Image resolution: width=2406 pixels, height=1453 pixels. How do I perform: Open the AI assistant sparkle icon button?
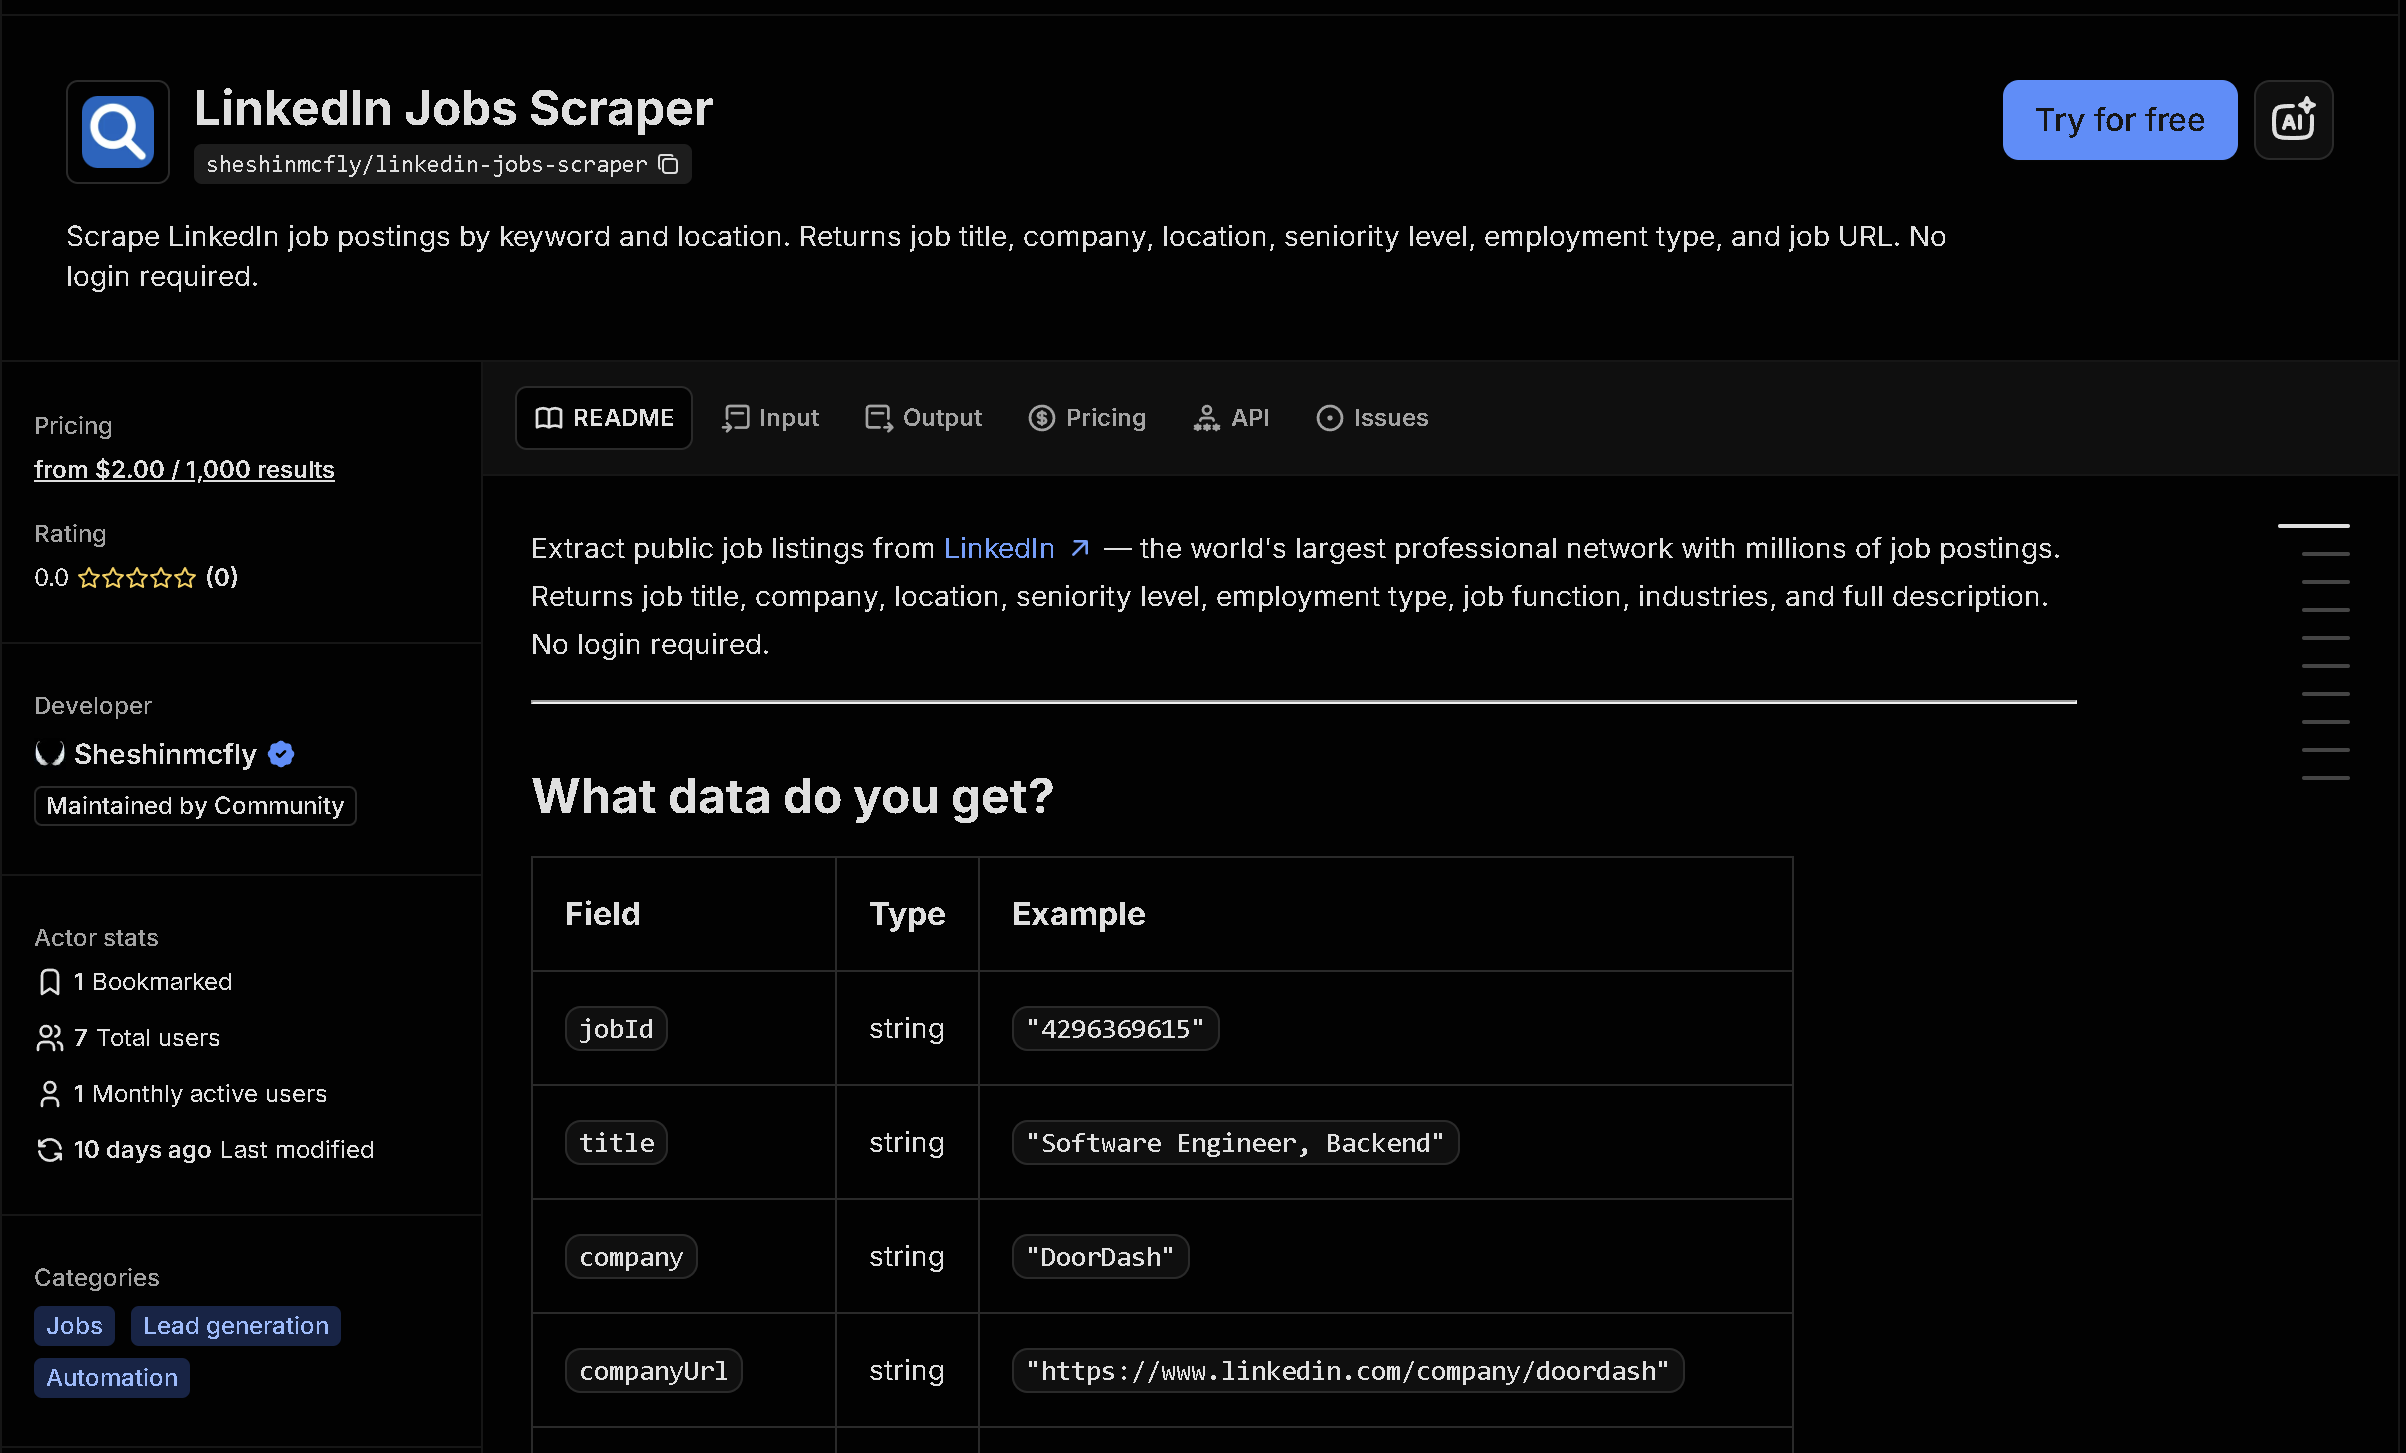(2293, 120)
